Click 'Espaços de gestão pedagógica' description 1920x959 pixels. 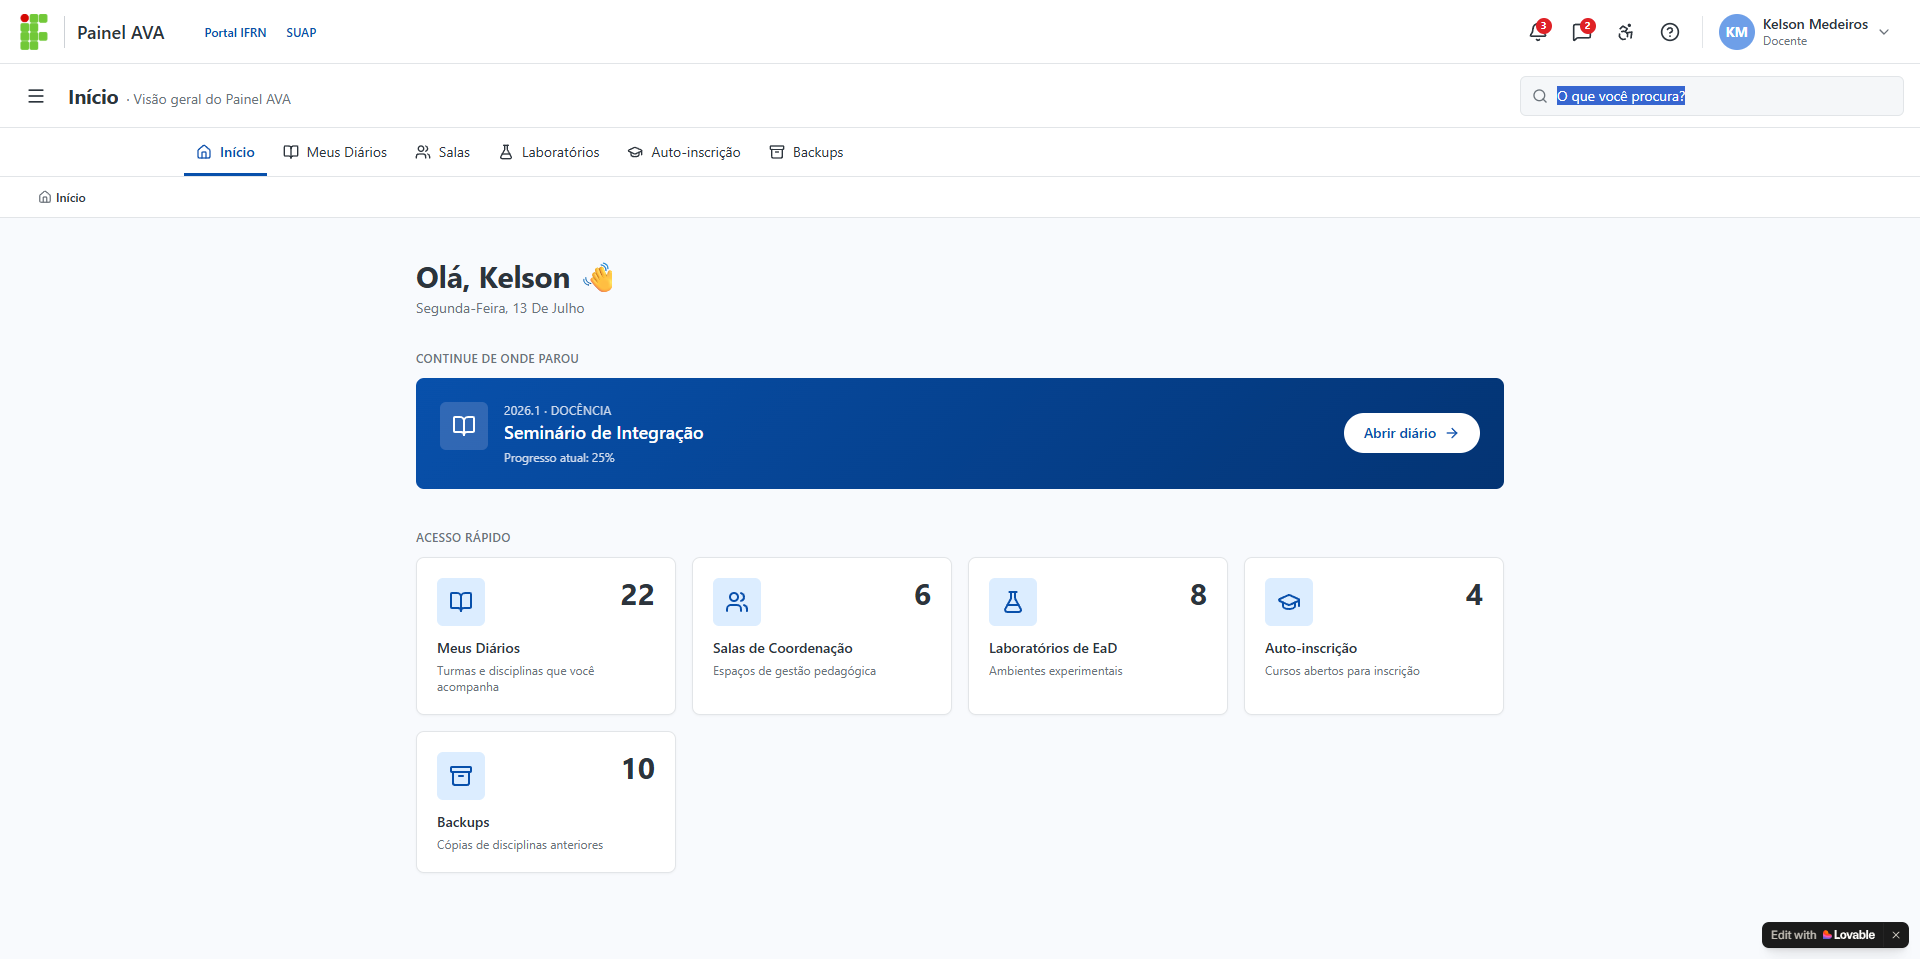coord(794,671)
